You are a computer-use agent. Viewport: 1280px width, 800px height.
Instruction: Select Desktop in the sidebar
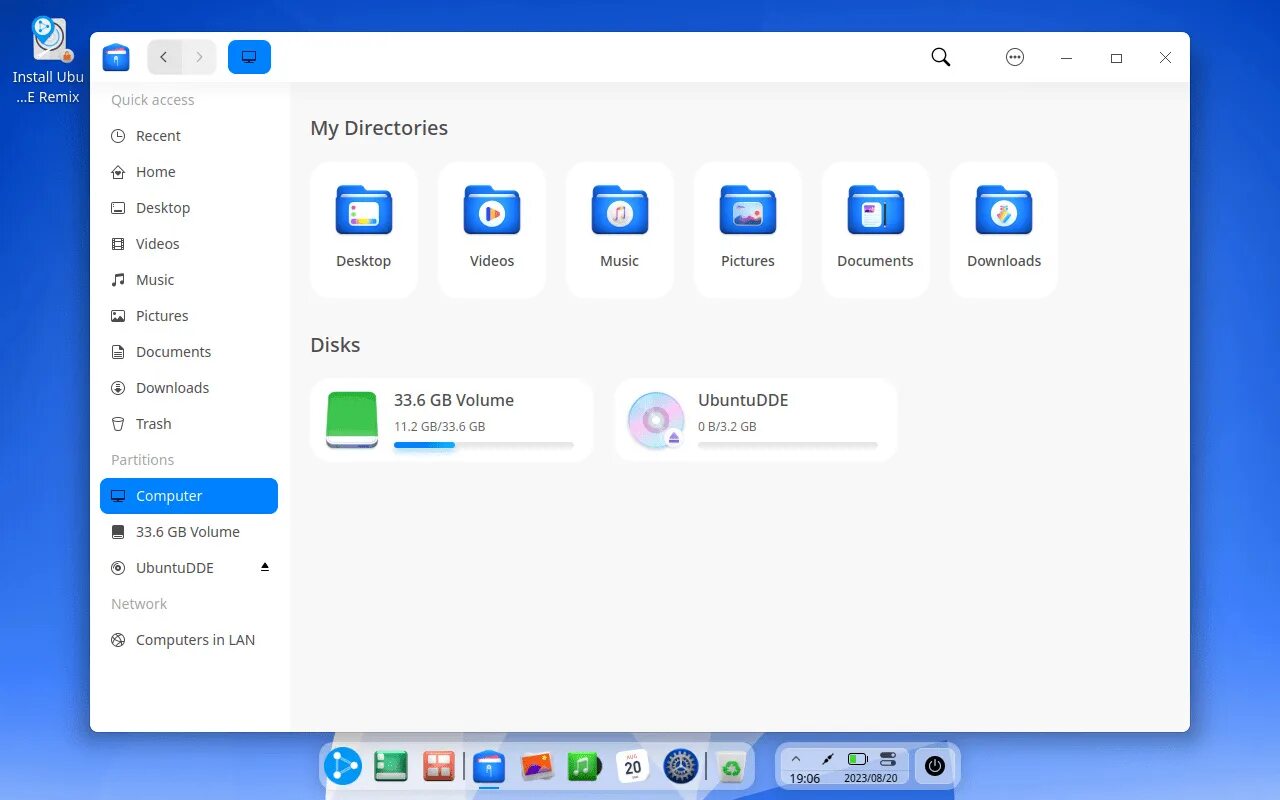tap(189, 208)
